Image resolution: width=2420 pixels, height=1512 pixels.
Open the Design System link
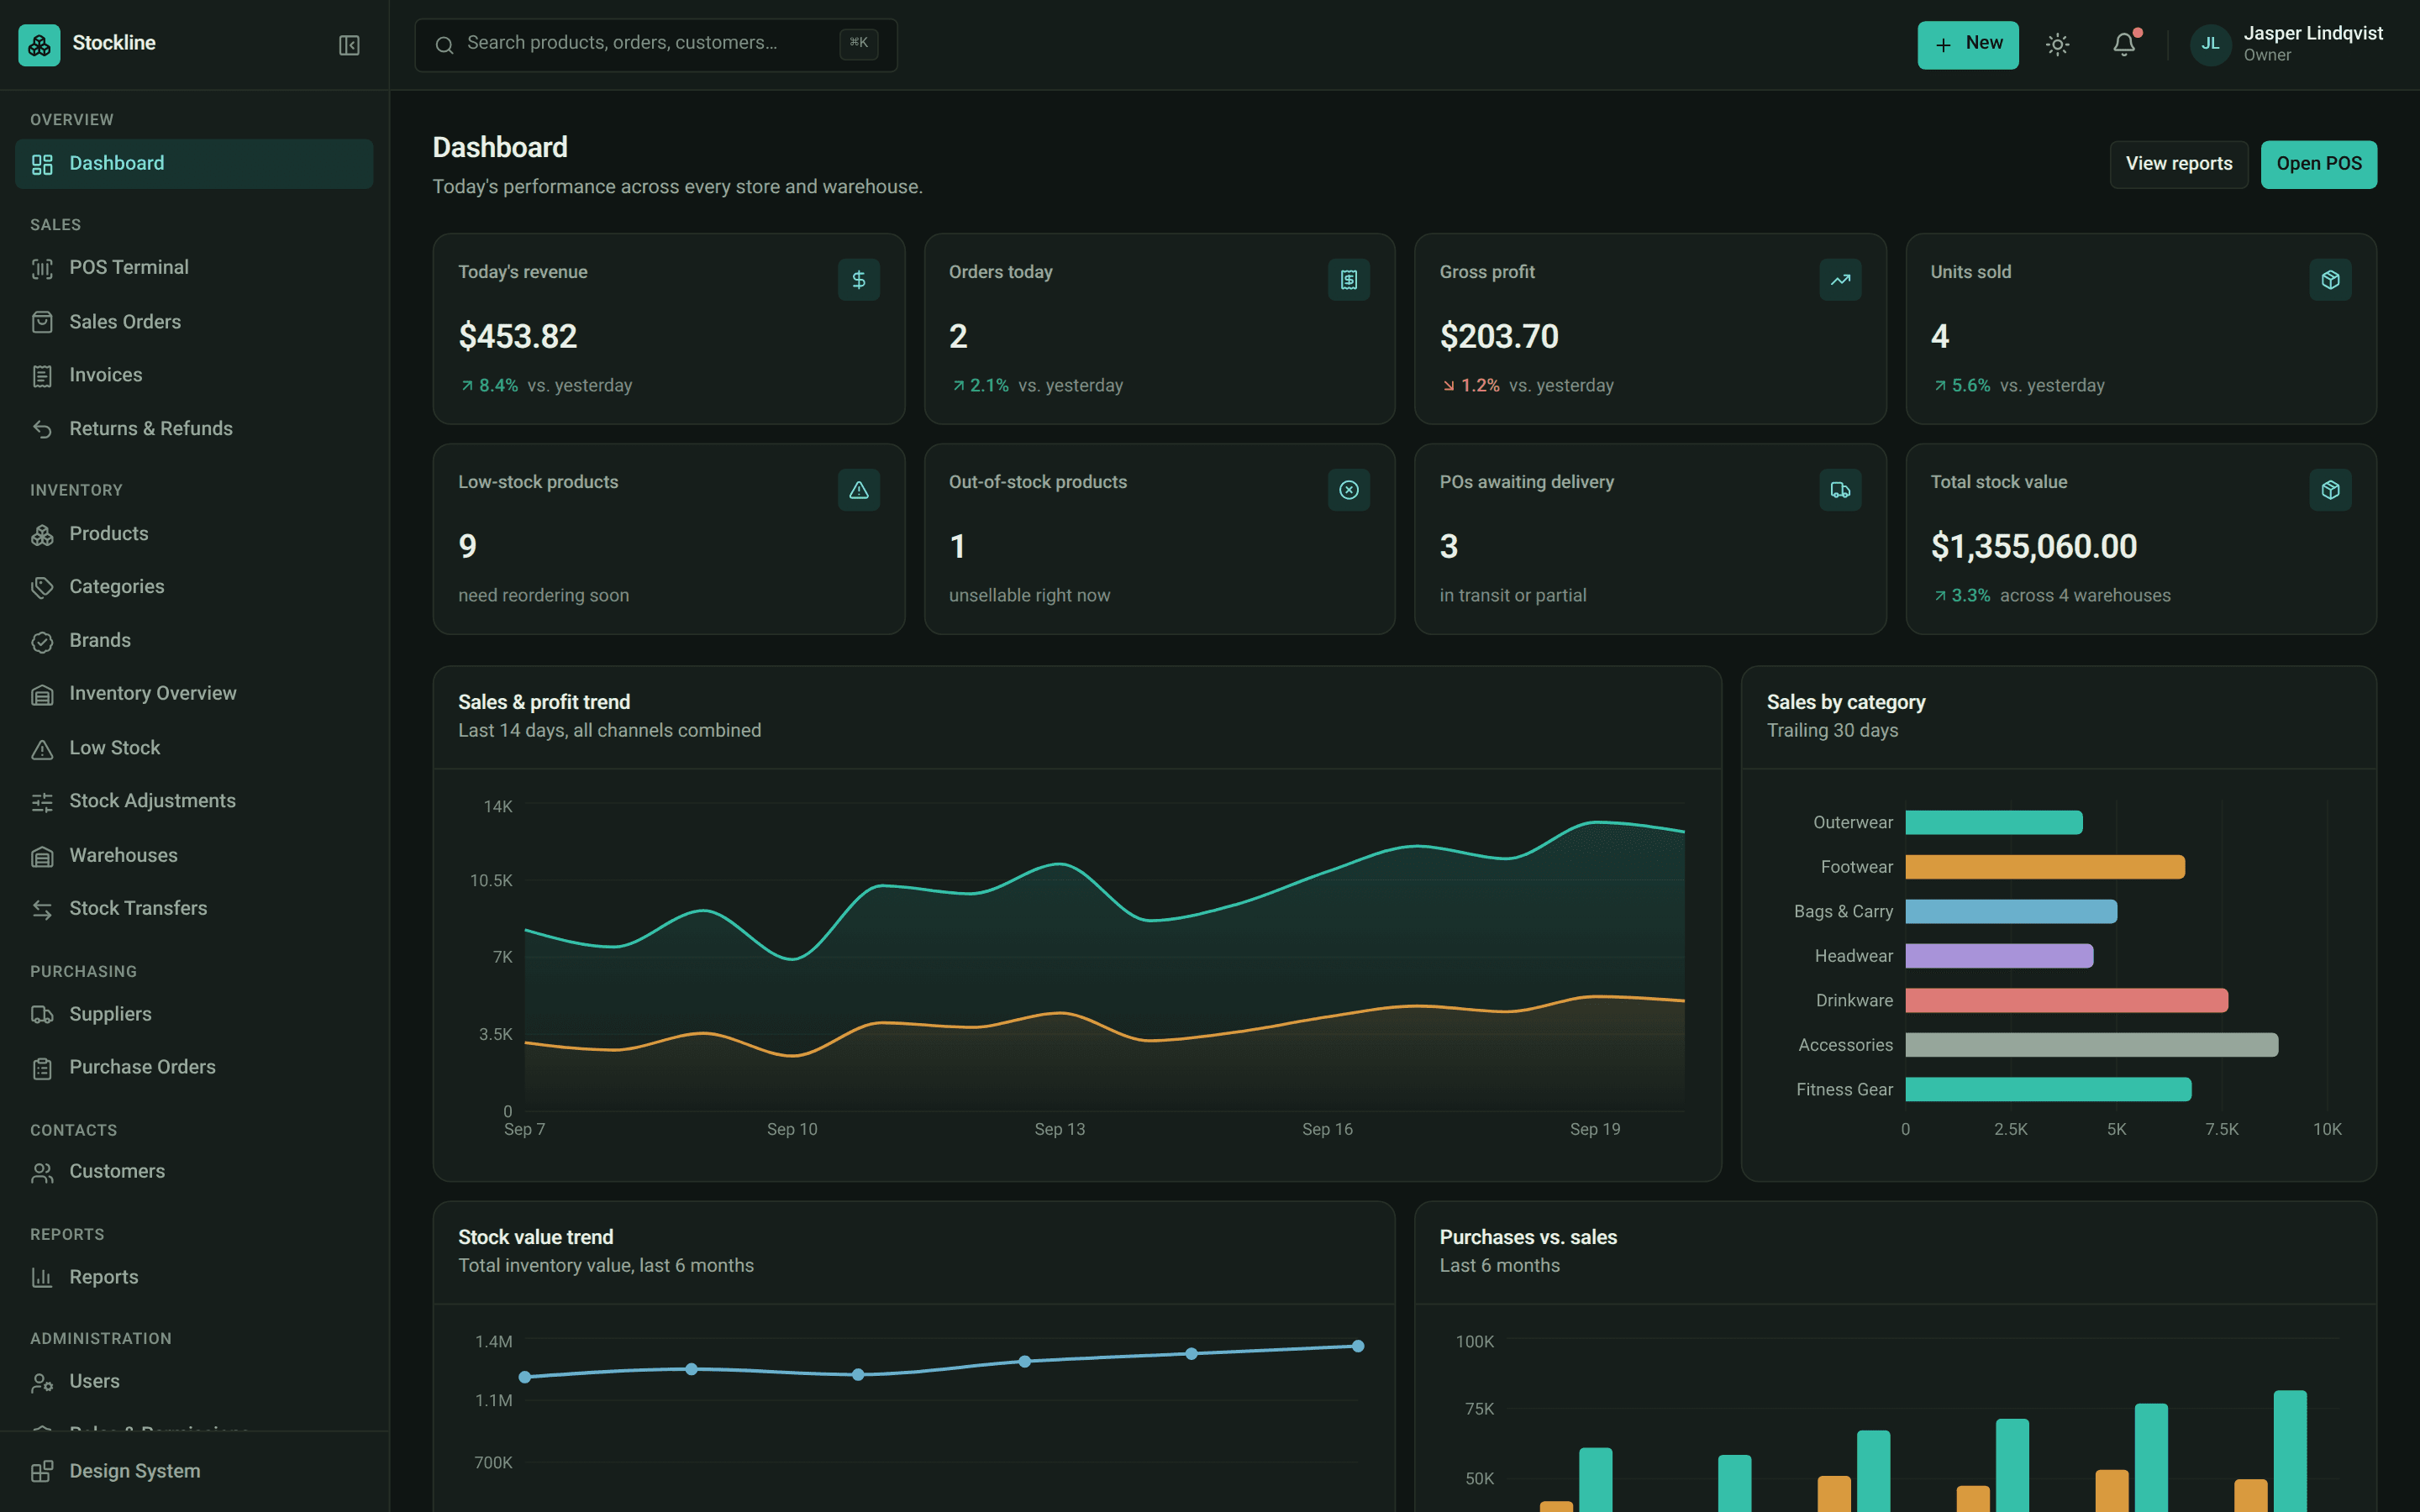(194, 1471)
